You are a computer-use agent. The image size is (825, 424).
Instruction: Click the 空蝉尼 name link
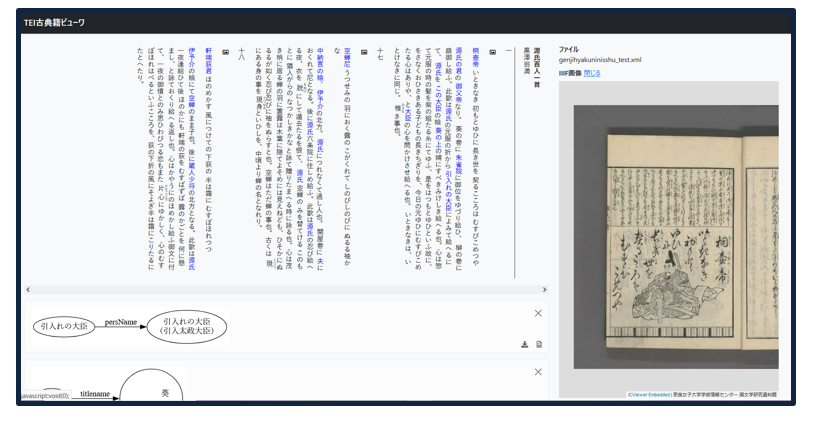(347, 57)
